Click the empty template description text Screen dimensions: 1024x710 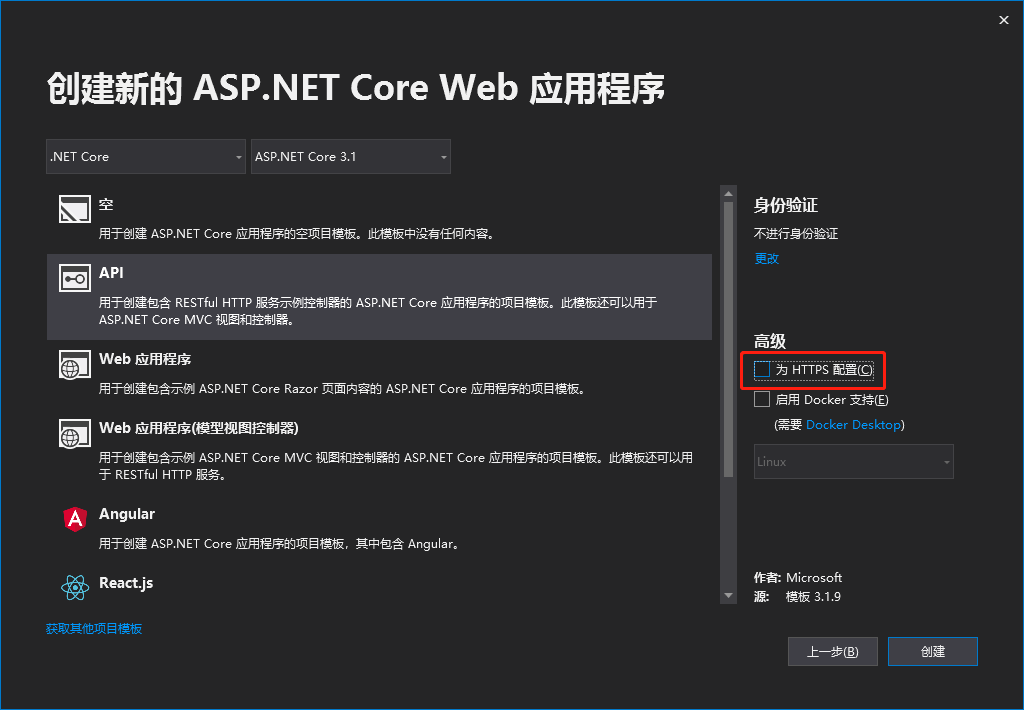pos(298,234)
